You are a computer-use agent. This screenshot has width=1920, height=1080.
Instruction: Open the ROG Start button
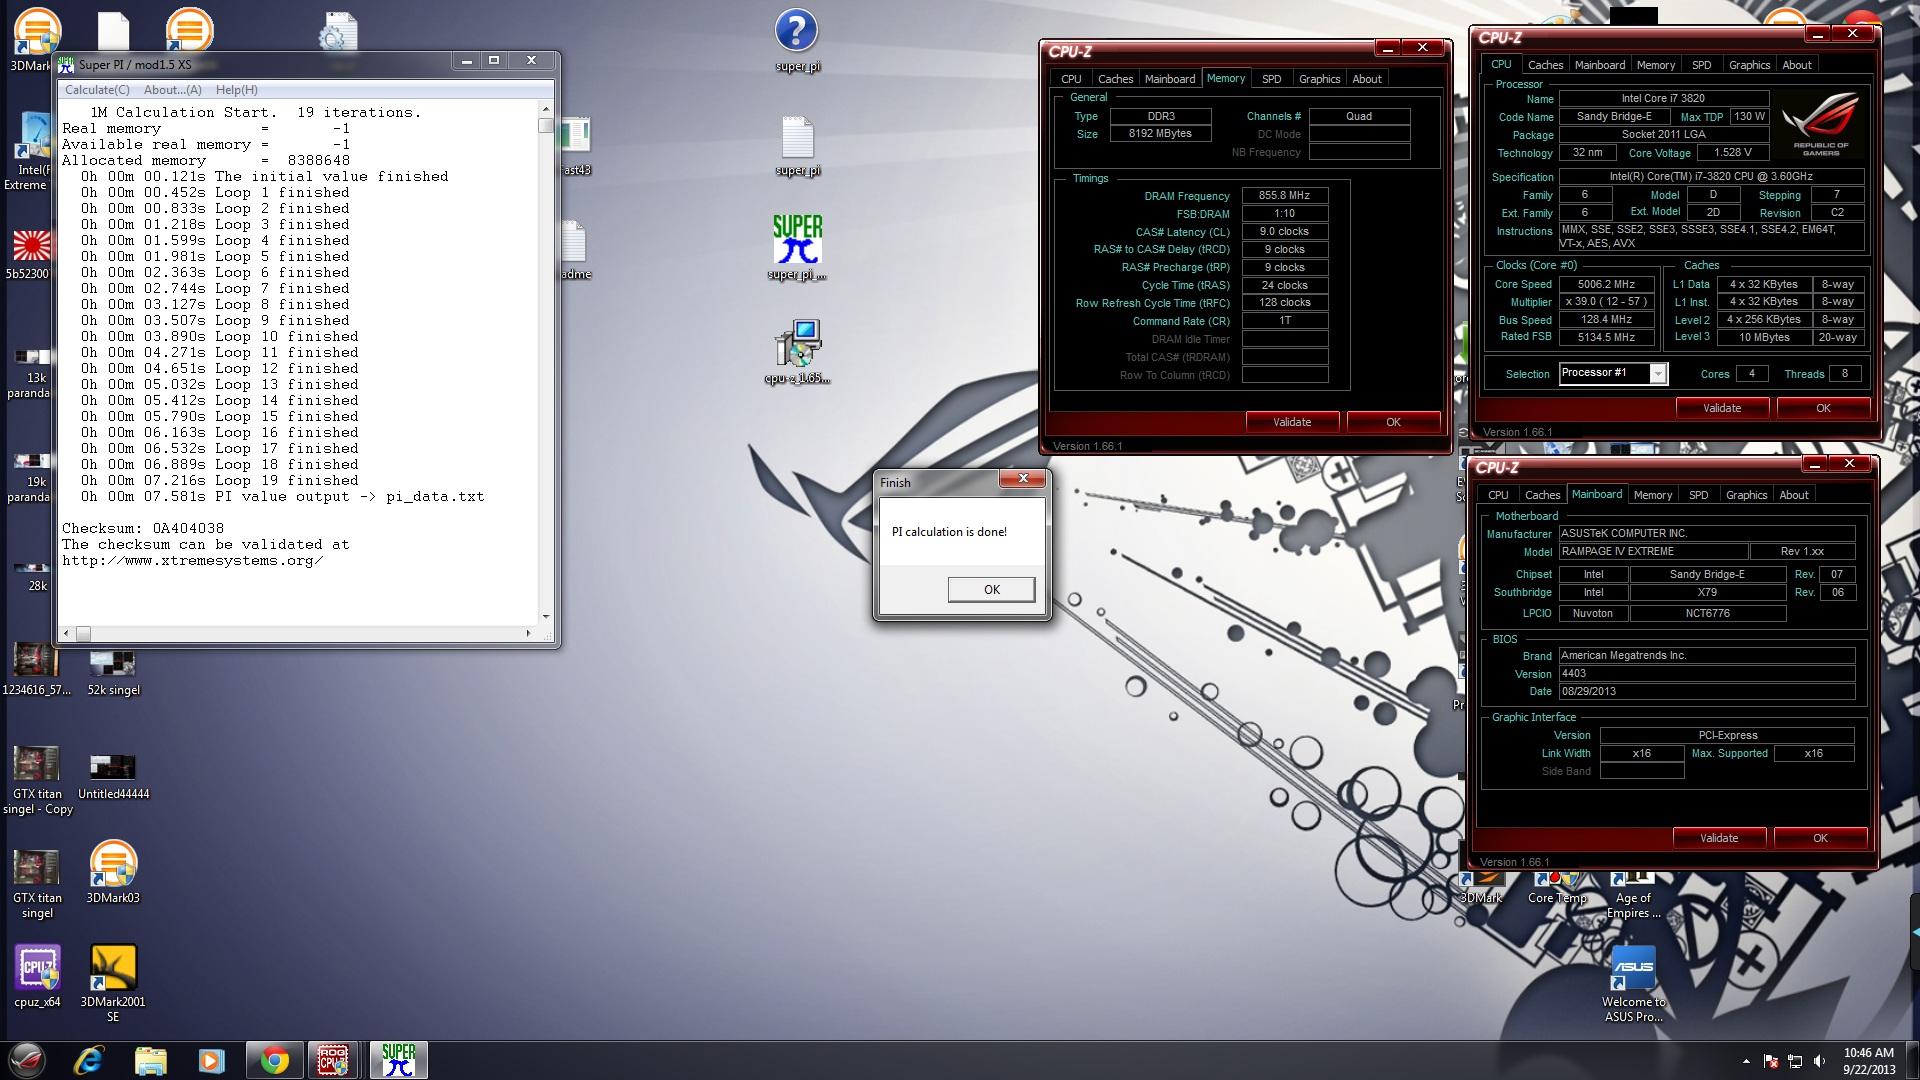27,1060
